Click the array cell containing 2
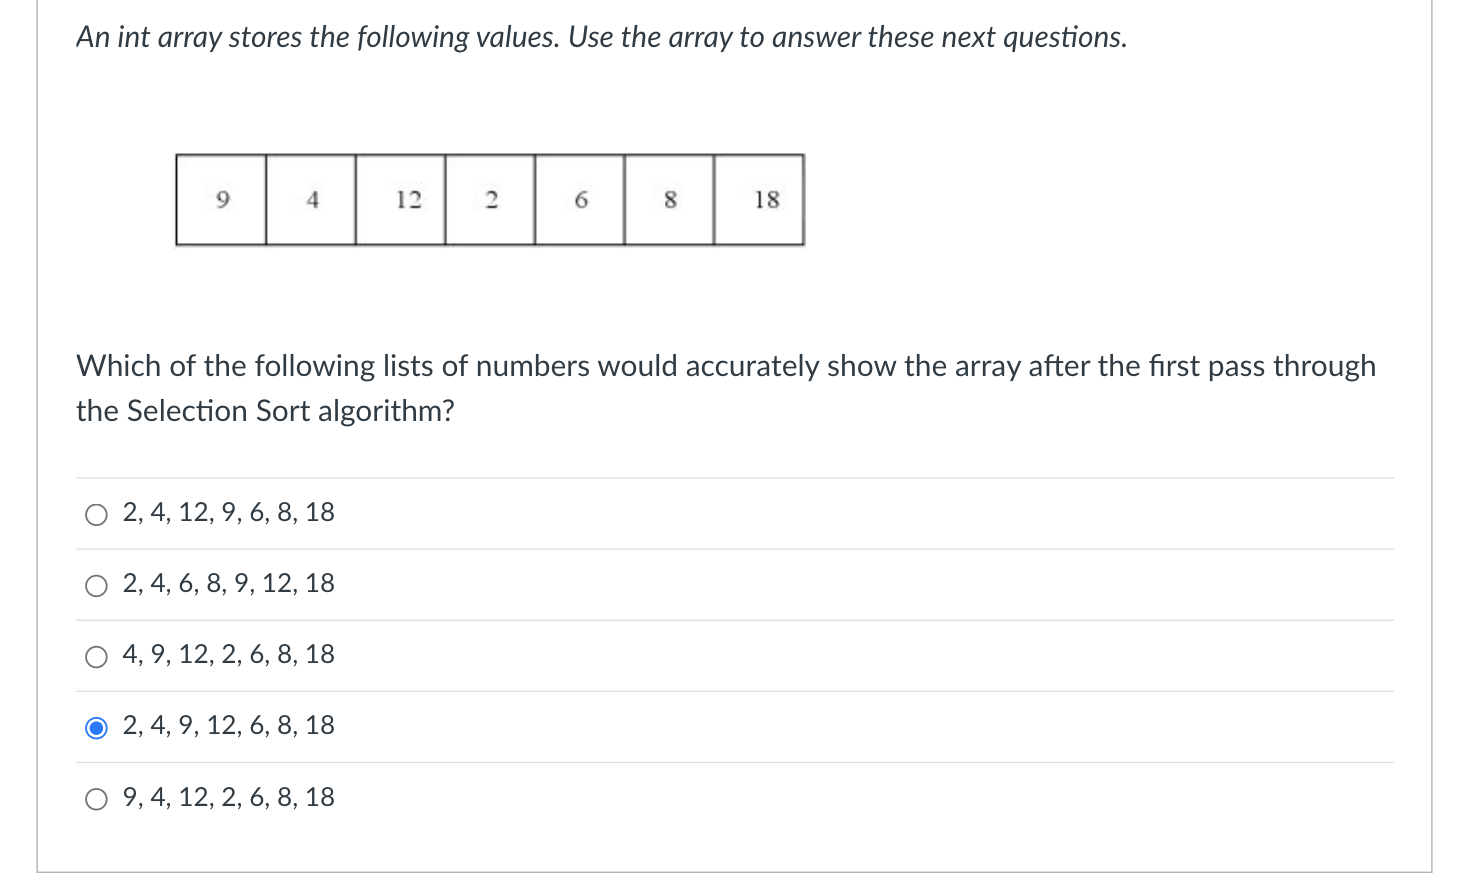The height and width of the screenshot is (884, 1480). [490, 200]
